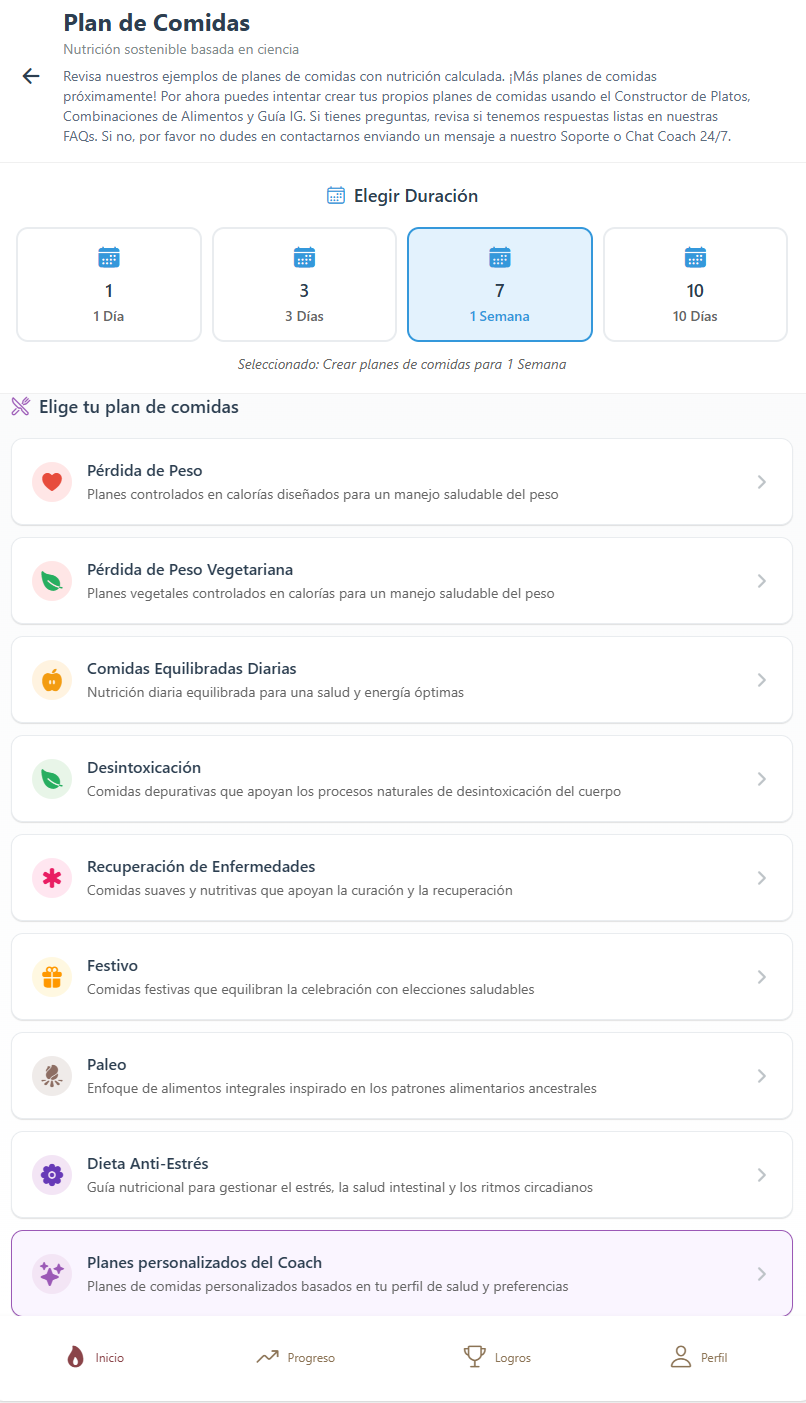Click the green leaf Desintoxicación icon
Viewport: 806px width, 1403px height.
click(52, 779)
